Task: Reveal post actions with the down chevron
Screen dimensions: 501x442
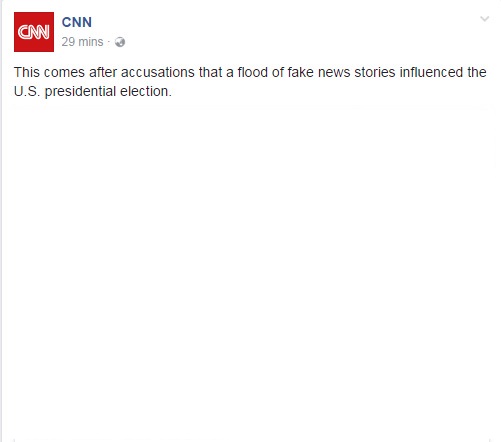Action: click(x=484, y=19)
